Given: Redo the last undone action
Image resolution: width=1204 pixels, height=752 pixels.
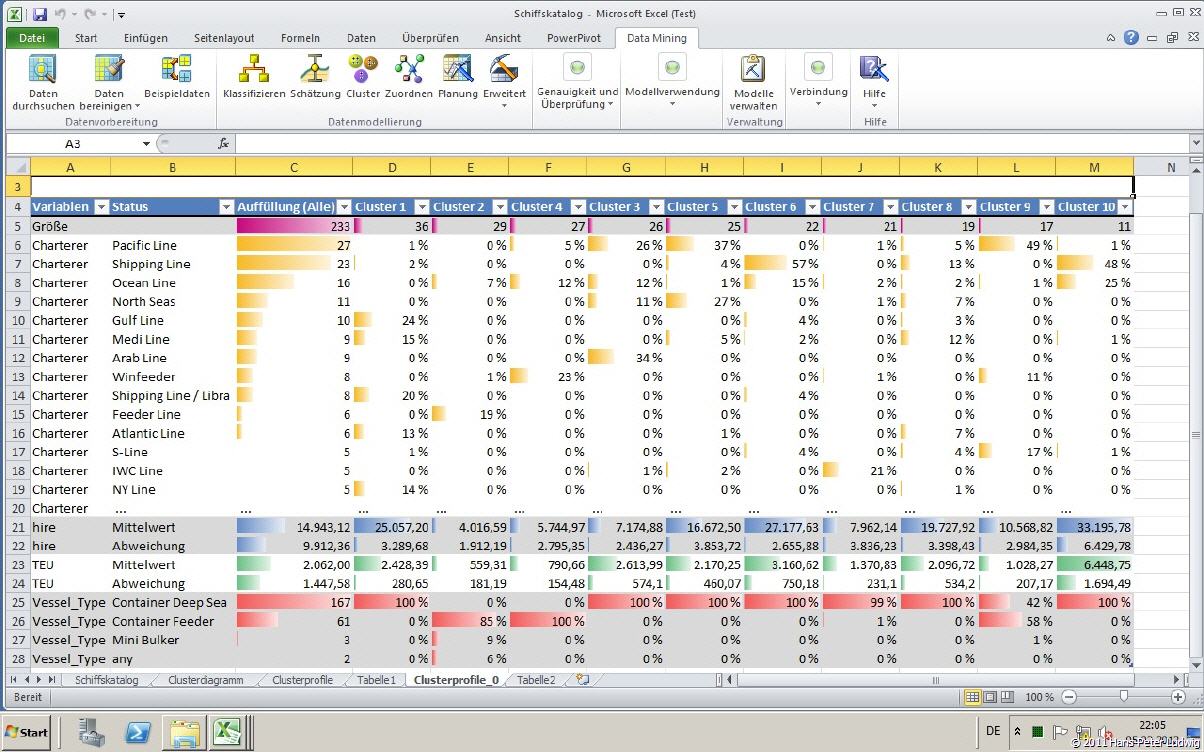Looking at the screenshot, I should [x=90, y=15].
